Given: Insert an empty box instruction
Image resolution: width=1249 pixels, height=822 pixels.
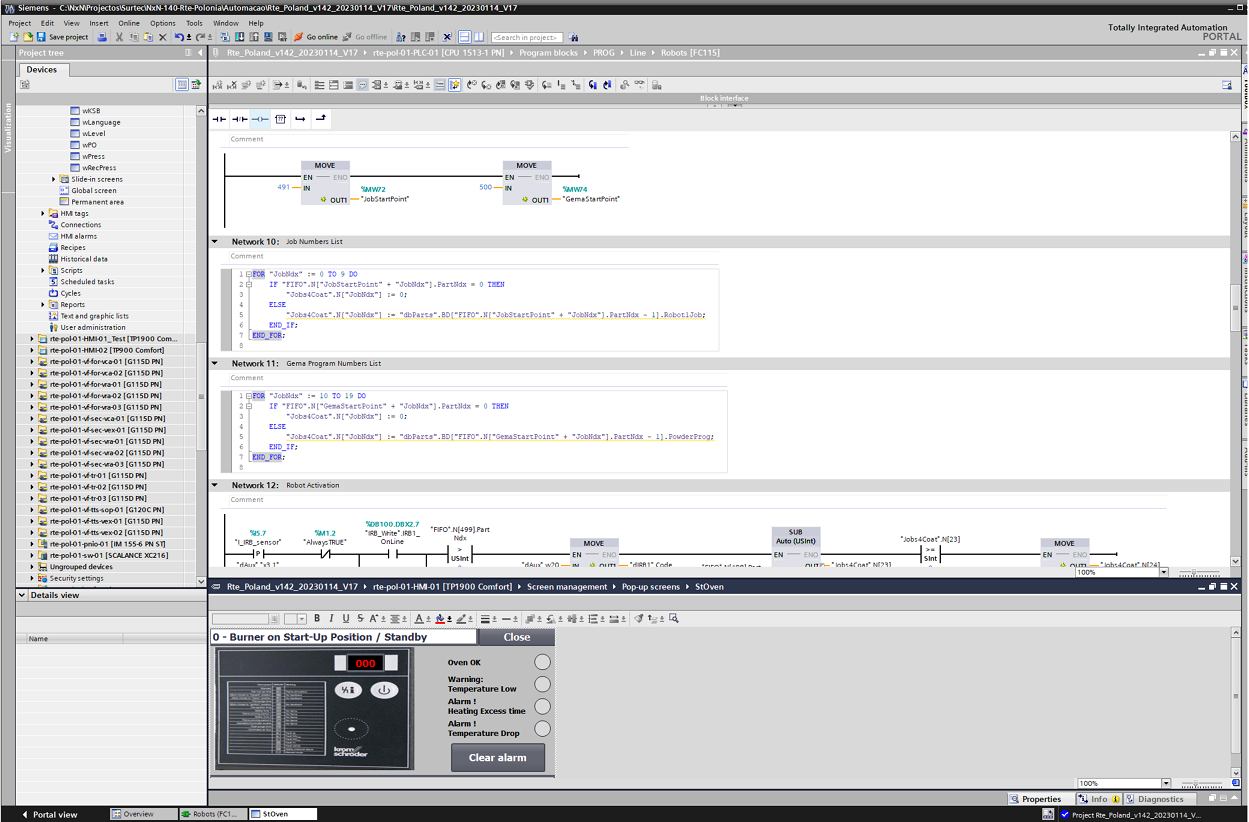Looking at the screenshot, I should click(280, 119).
